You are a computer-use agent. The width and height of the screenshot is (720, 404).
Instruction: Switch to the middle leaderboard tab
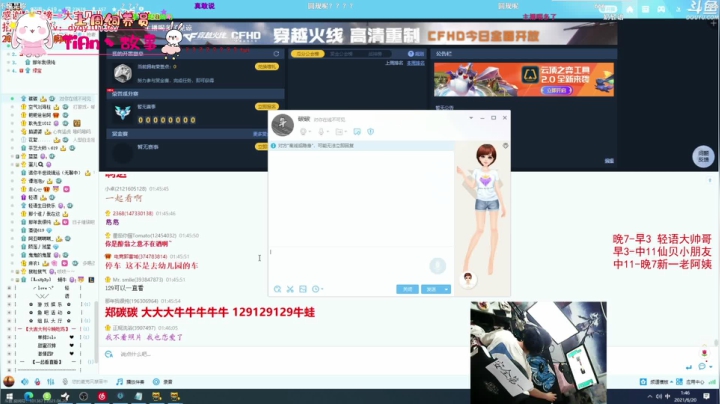coord(342,54)
